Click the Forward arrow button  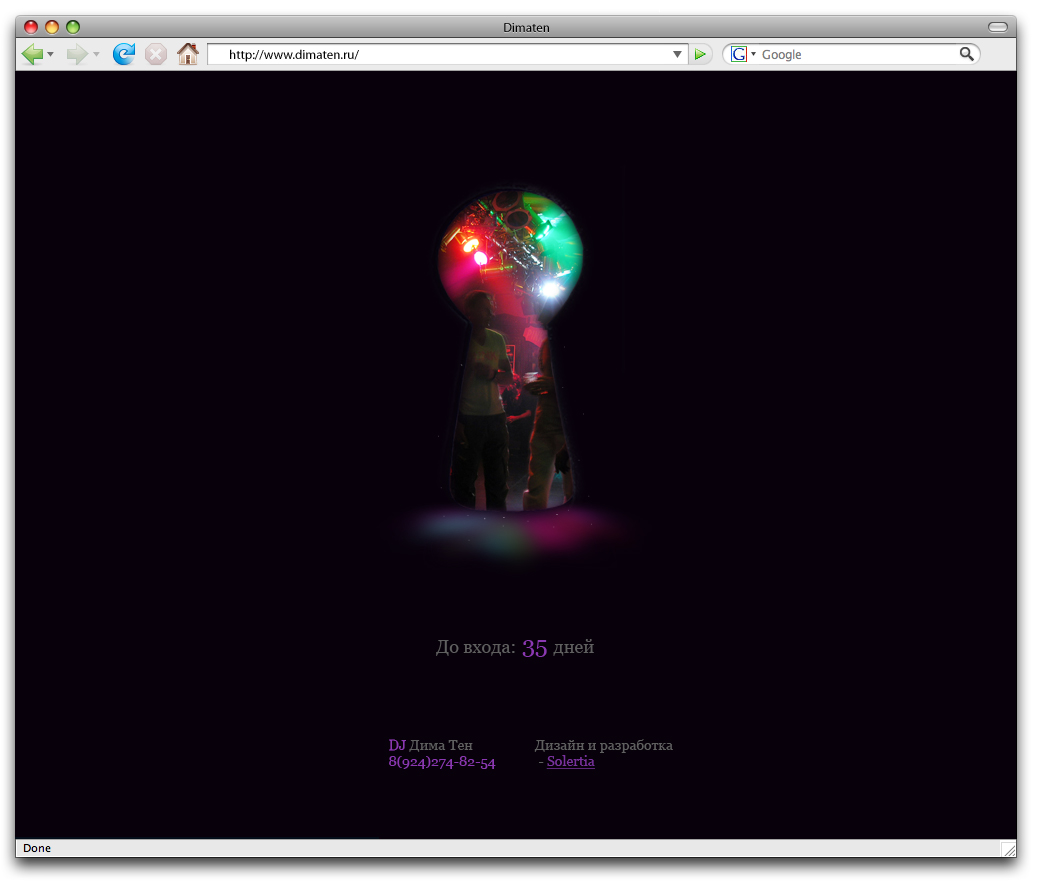[x=77, y=54]
